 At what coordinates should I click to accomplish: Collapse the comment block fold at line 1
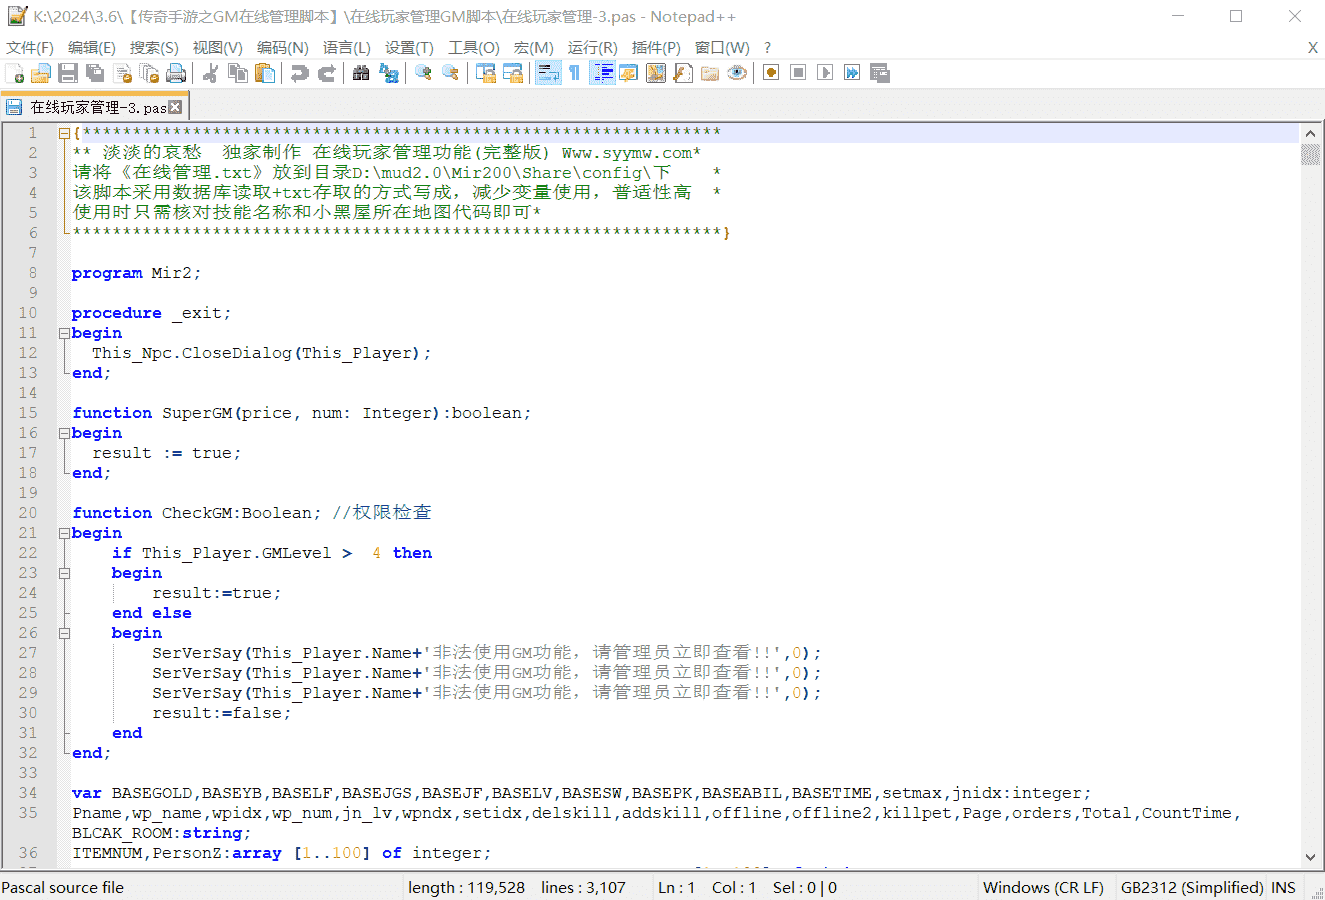click(64, 133)
